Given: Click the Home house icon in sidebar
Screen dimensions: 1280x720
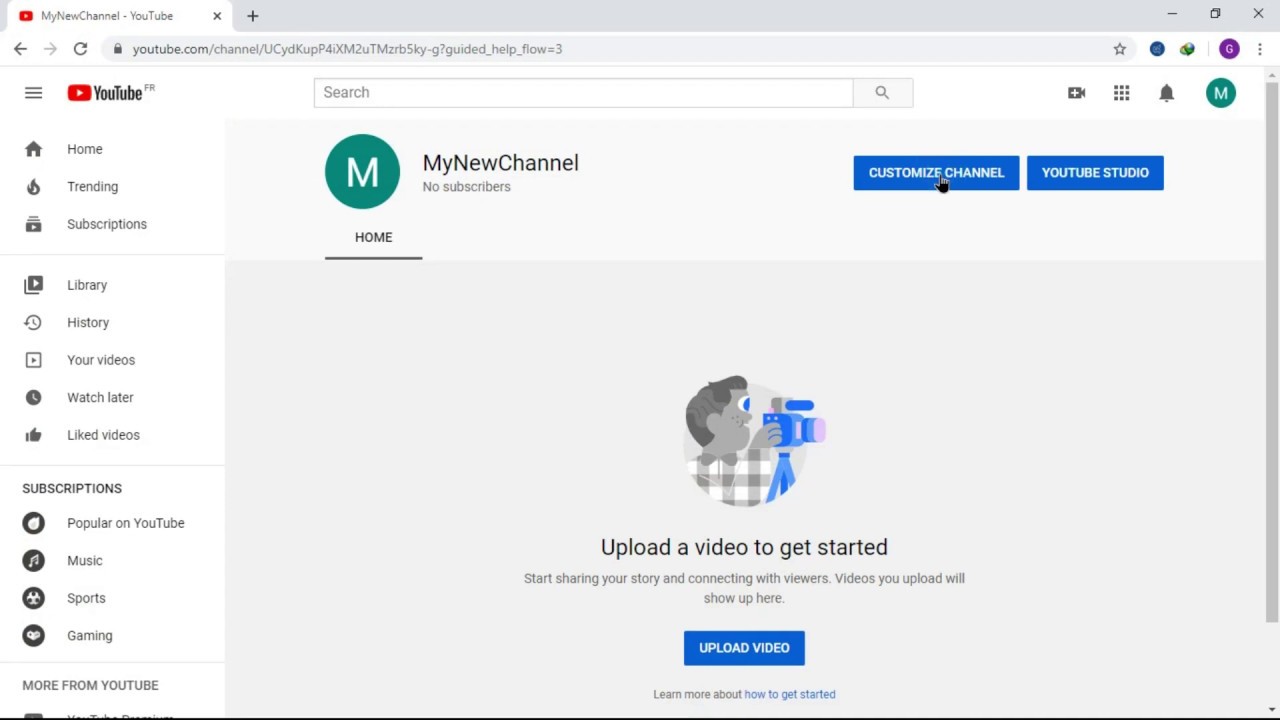Looking at the screenshot, I should point(33,149).
